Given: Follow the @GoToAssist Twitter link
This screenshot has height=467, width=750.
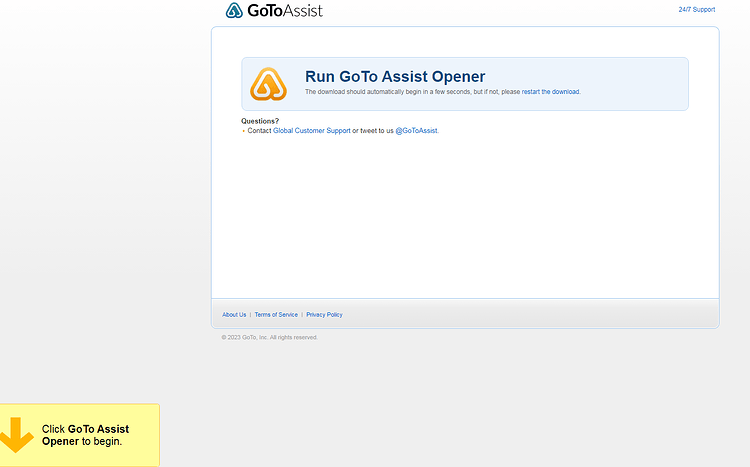Looking at the screenshot, I should (x=416, y=131).
